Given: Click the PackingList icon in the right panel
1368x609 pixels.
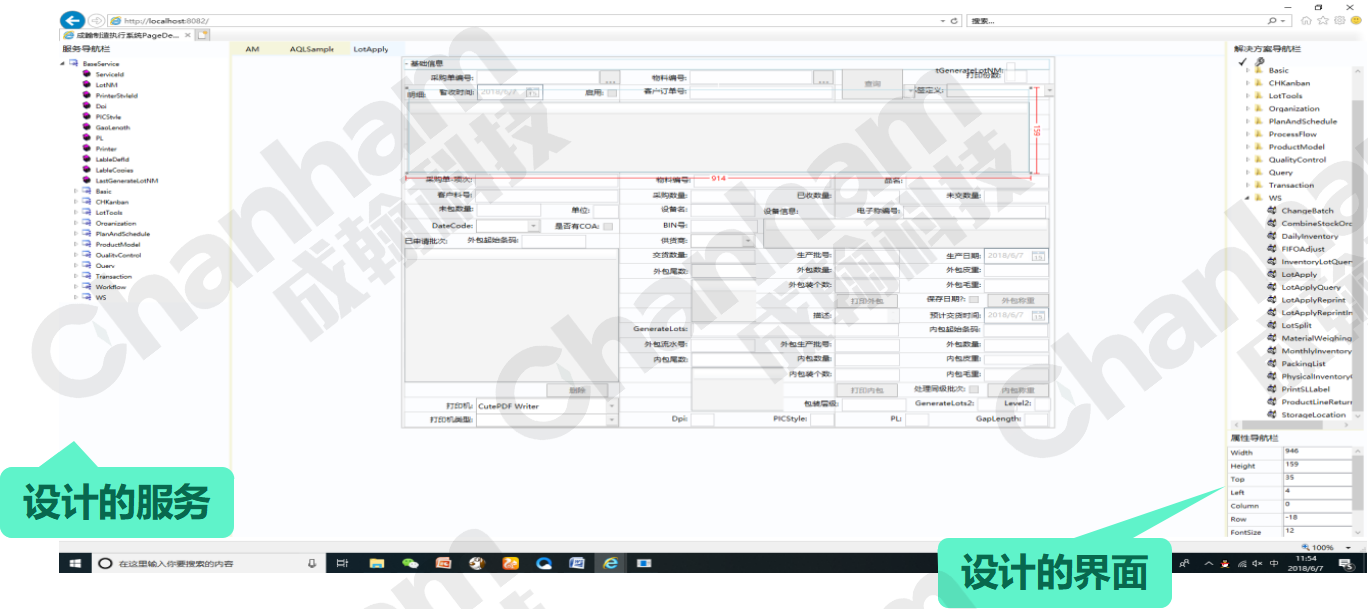Looking at the screenshot, I should click(1271, 364).
